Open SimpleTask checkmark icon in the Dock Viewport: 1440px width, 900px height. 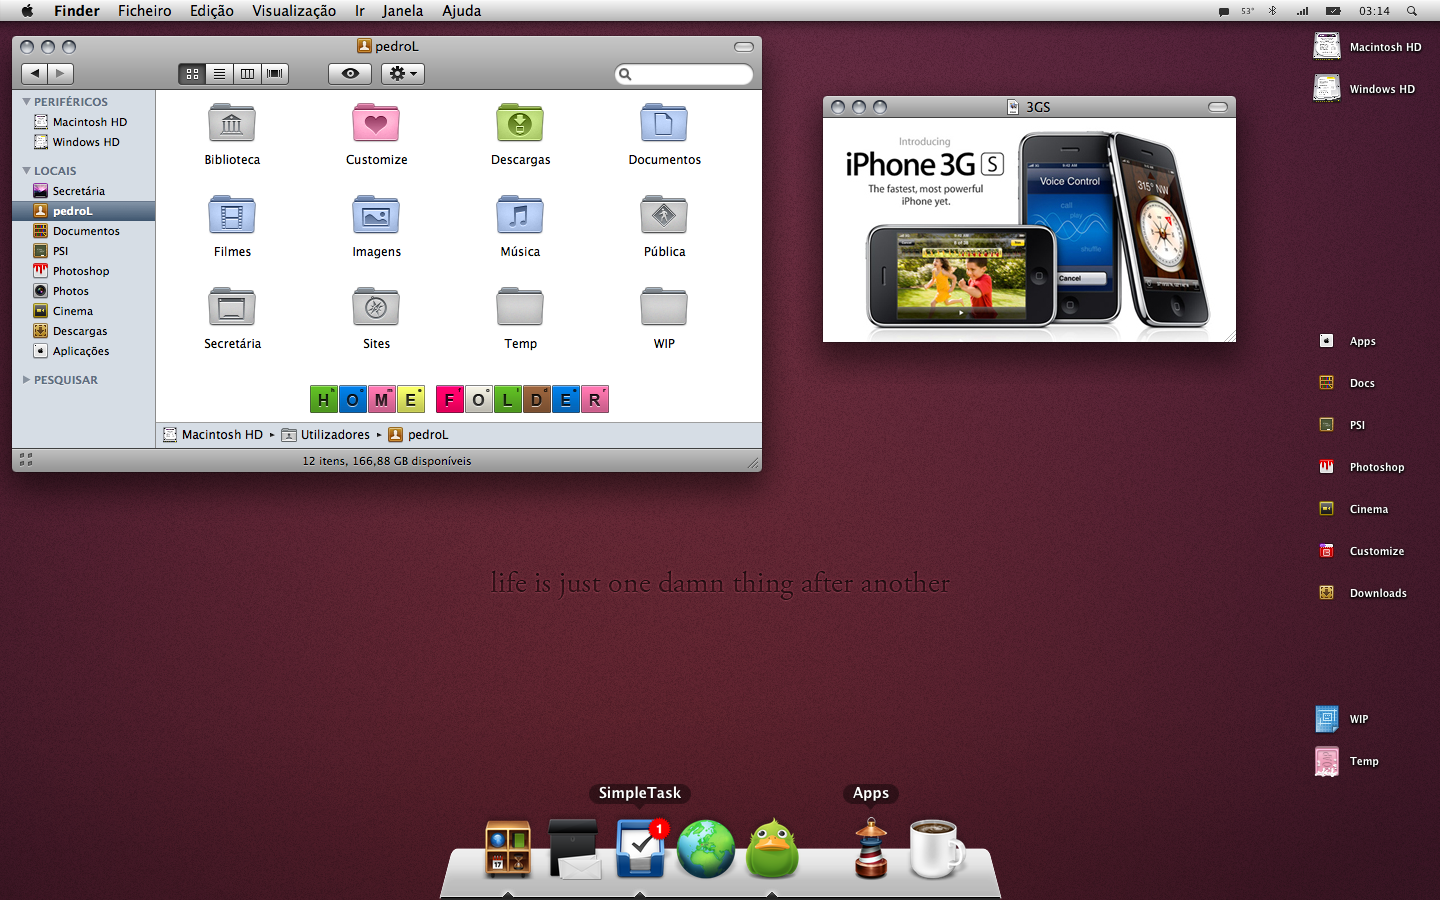640,848
